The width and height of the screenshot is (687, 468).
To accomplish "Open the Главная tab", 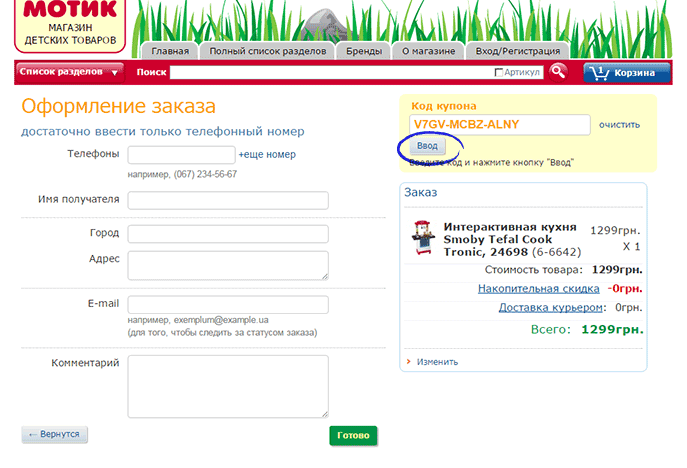I will click(x=170, y=51).
